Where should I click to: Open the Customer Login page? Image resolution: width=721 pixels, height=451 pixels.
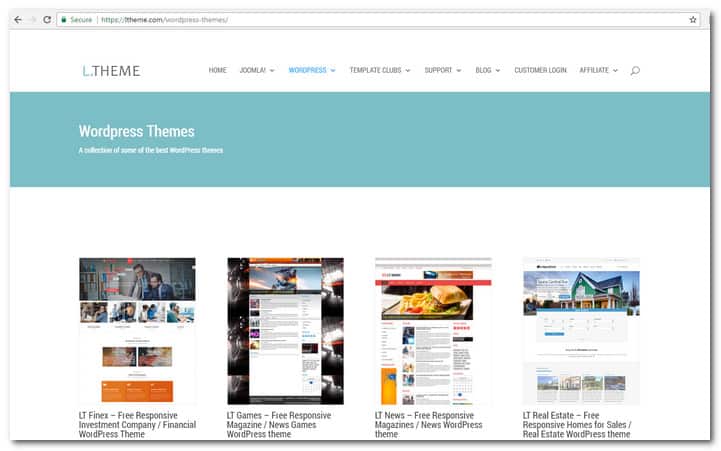pyautogui.click(x=540, y=71)
